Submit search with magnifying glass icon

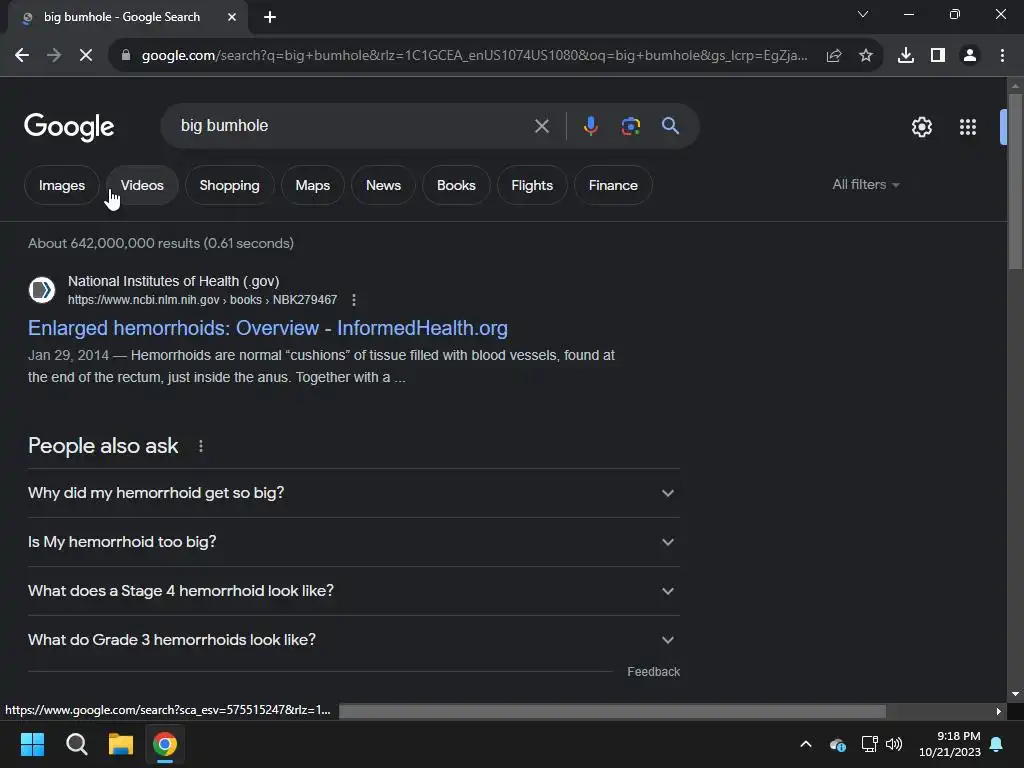coord(670,126)
